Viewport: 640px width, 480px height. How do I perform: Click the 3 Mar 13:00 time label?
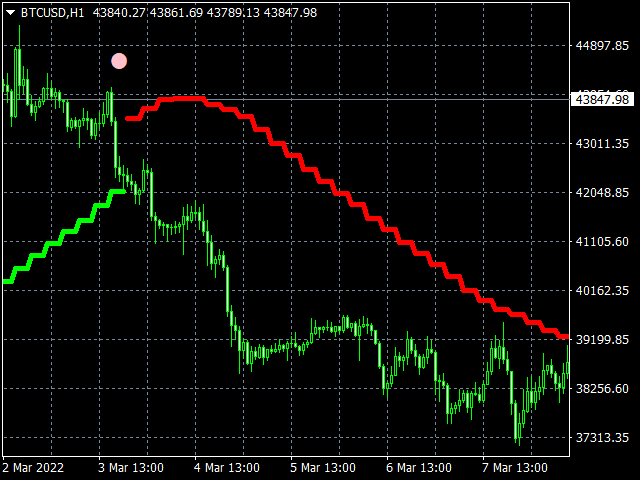pos(131,467)
